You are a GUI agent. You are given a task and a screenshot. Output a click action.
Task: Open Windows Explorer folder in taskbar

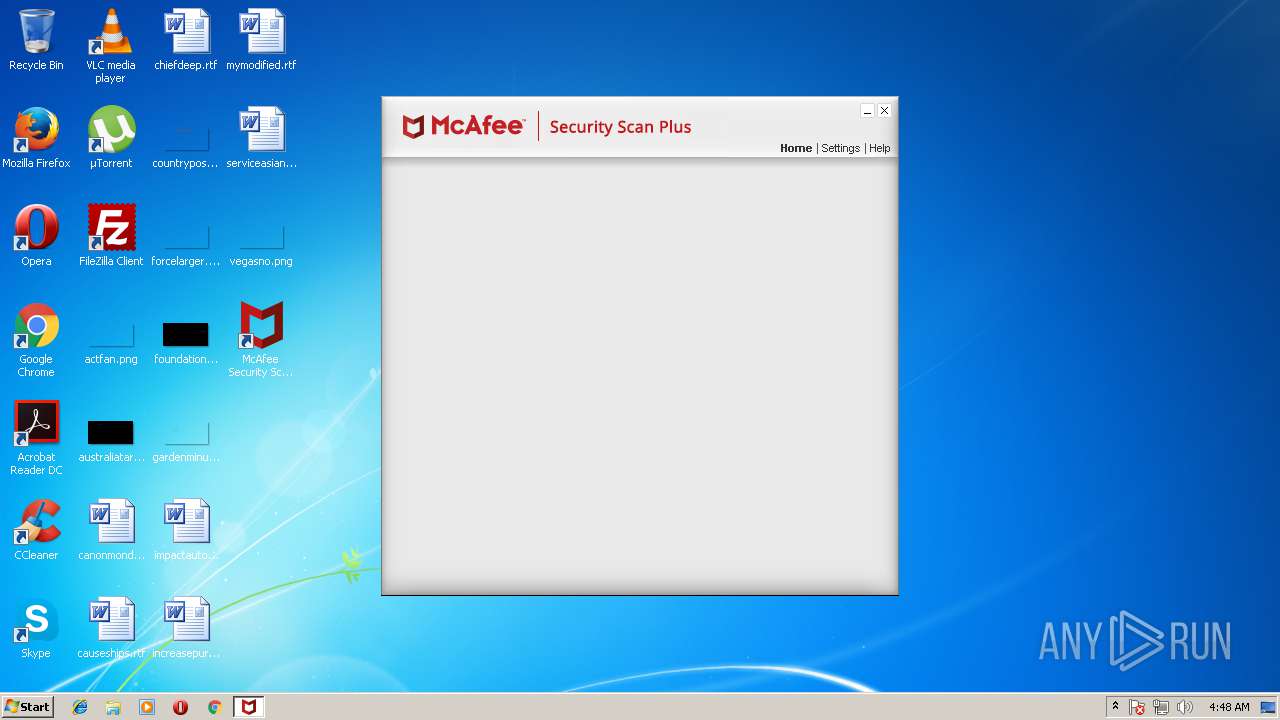113,707
